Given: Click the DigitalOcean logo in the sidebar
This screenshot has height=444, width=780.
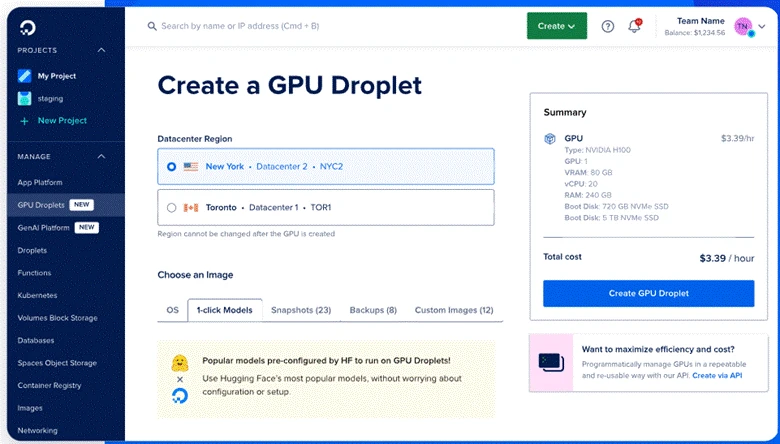Looking at the screenshot, I should tap(28, 27).
